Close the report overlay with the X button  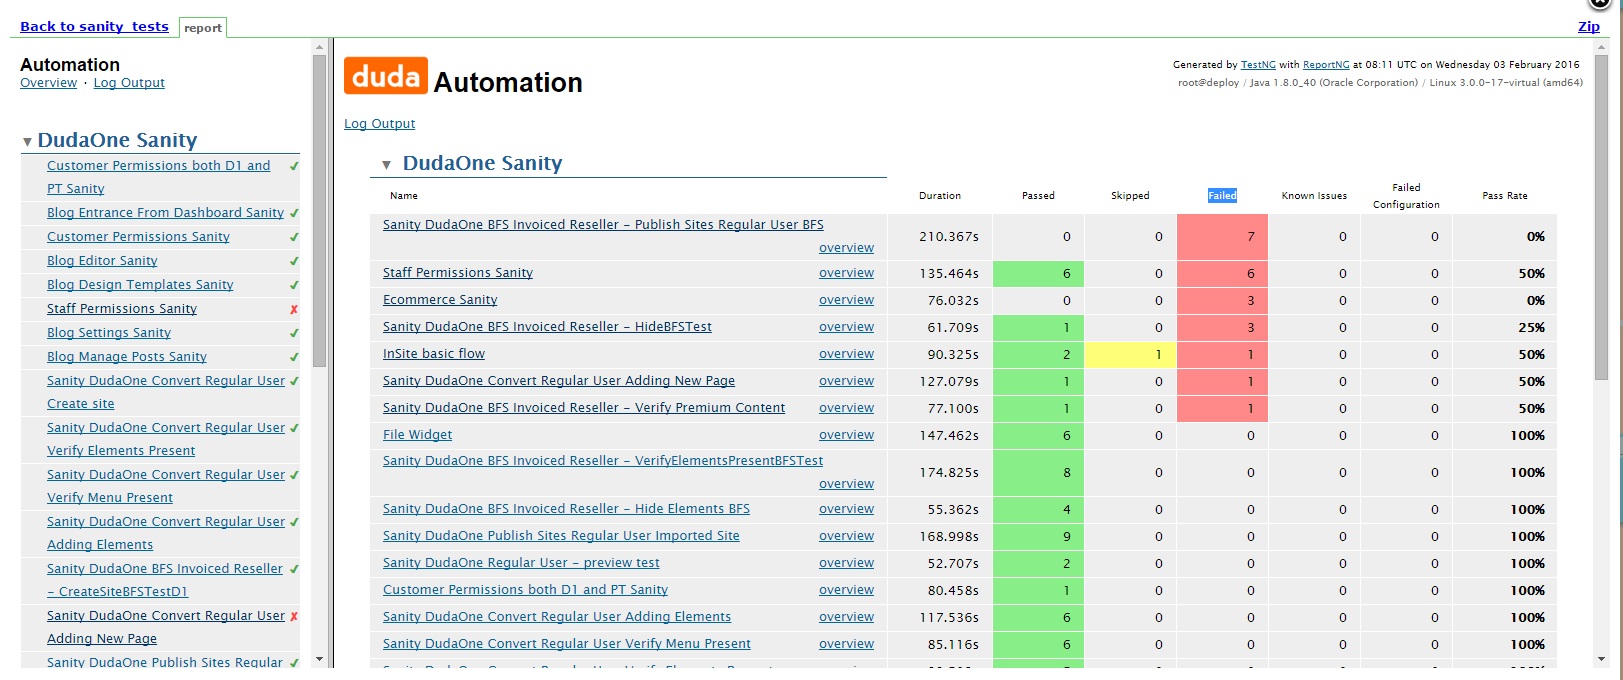pyautogui.click(x=1600, y=4)
